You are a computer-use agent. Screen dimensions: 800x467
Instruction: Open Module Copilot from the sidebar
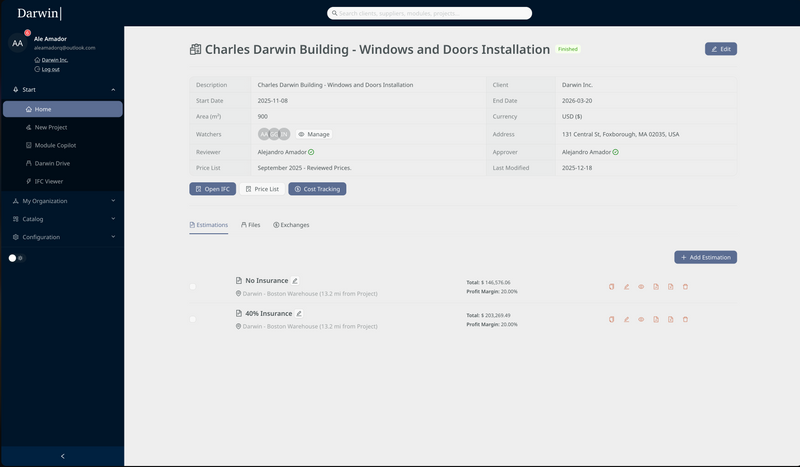[x=57, y=145]
